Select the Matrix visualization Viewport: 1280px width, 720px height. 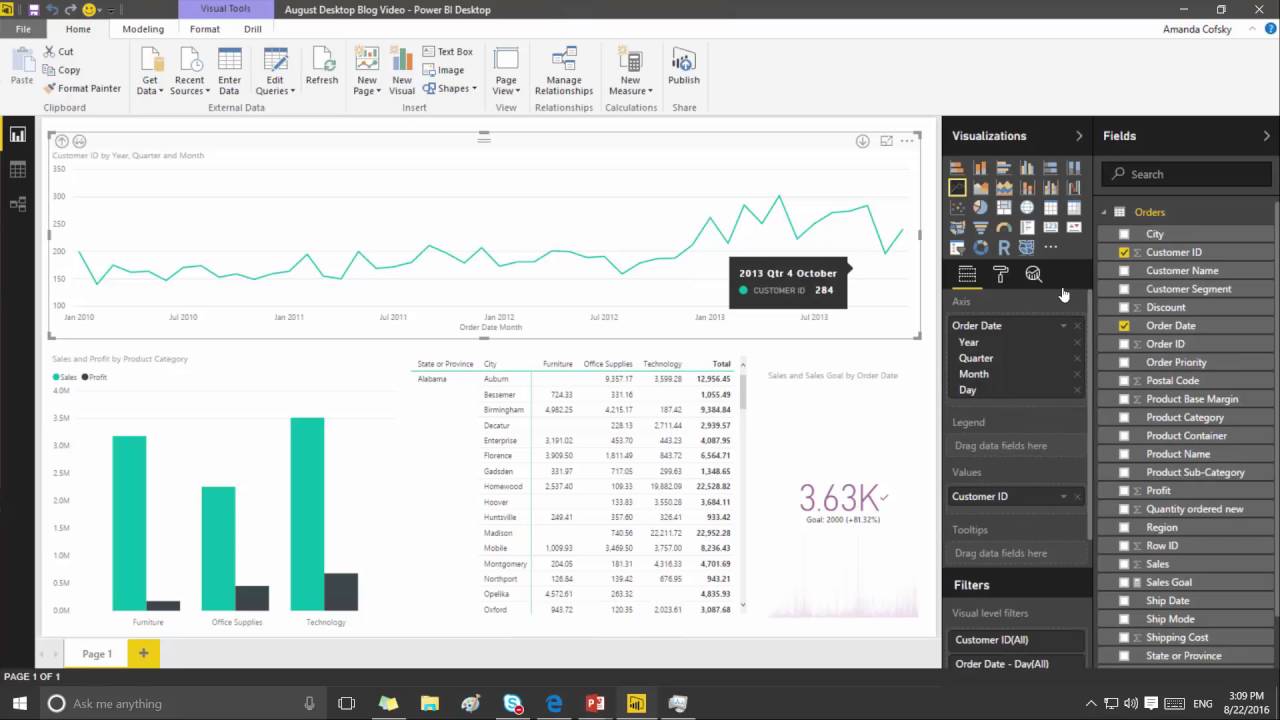[x=1074, y=207]
